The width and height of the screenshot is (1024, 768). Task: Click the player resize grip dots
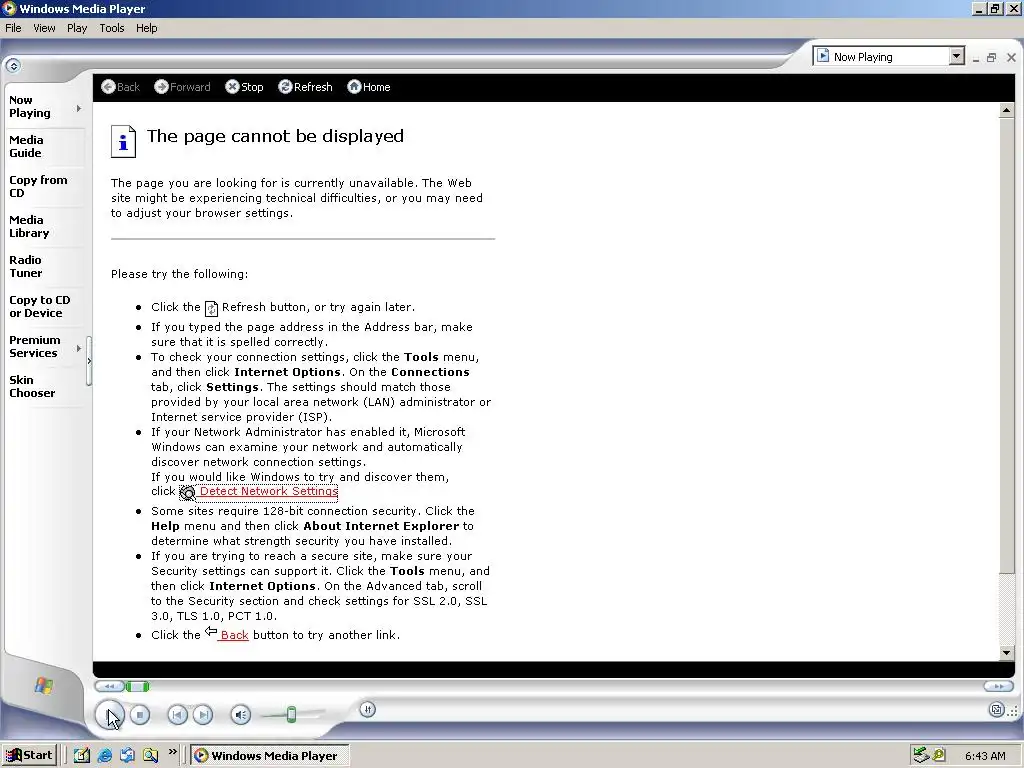pos(1013,711)
